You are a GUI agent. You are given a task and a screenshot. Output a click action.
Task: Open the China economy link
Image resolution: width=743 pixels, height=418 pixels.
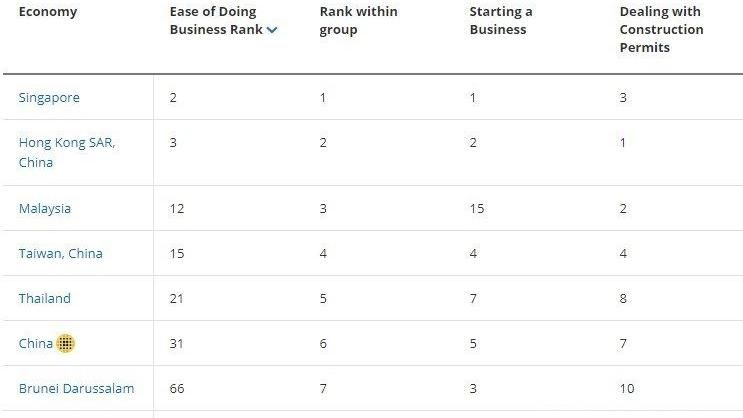36,344
